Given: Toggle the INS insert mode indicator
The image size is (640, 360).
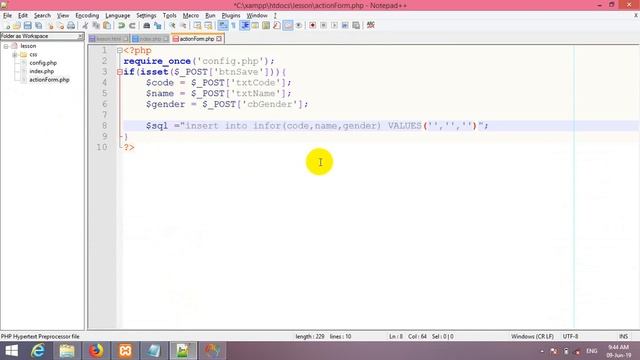Looking at the screenshot, I should coord(623,337).
